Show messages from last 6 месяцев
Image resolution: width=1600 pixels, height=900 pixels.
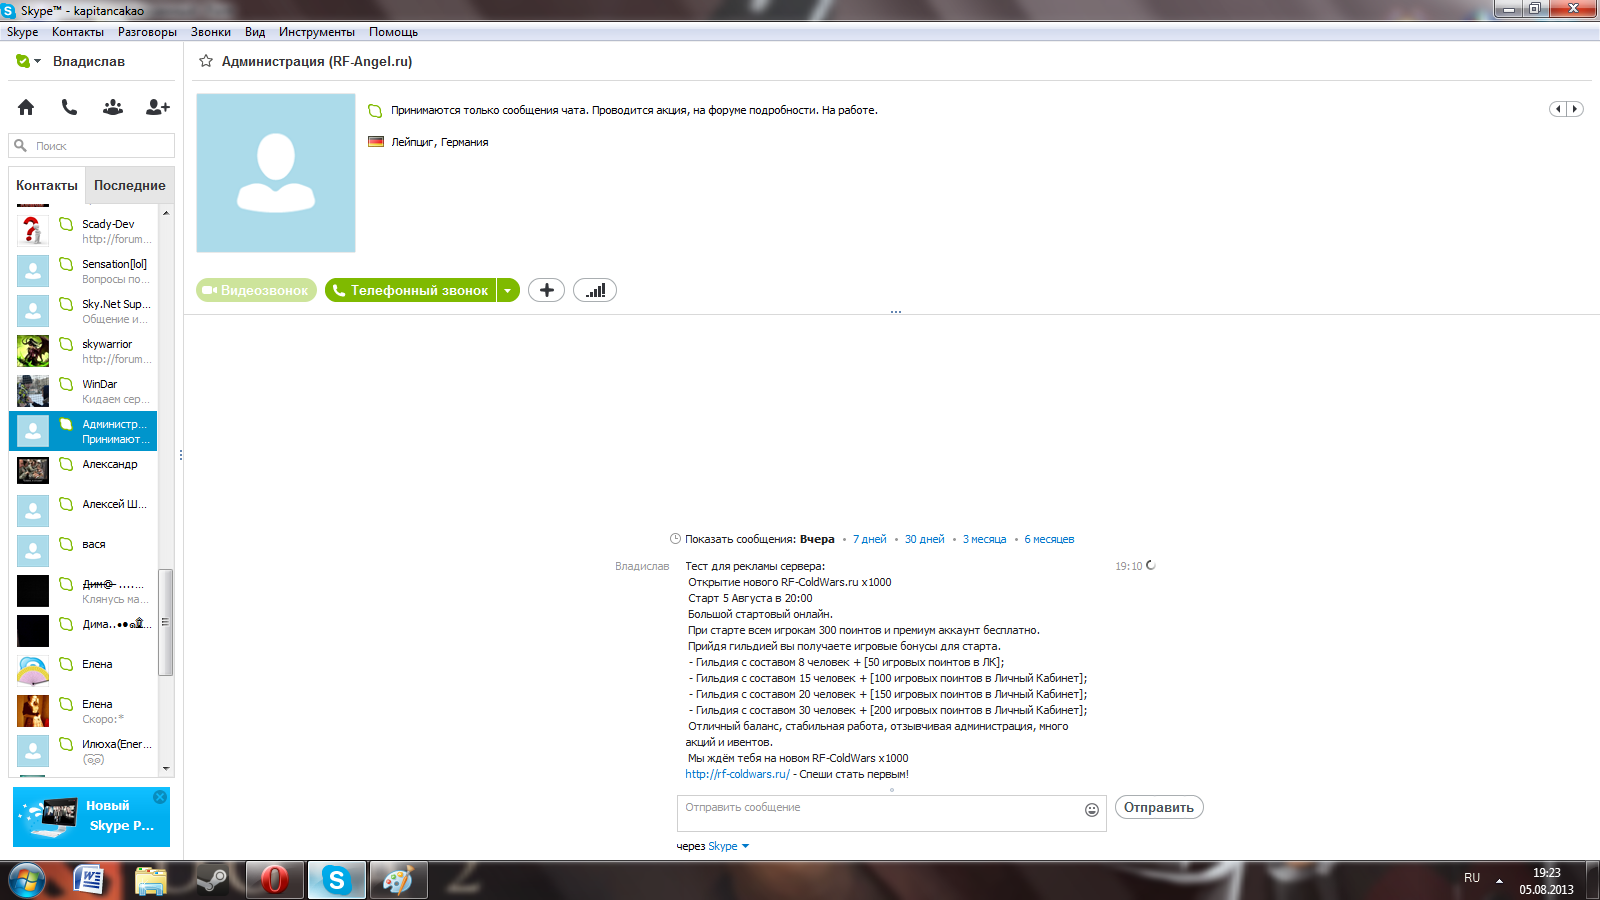[x=1049, y=539]
